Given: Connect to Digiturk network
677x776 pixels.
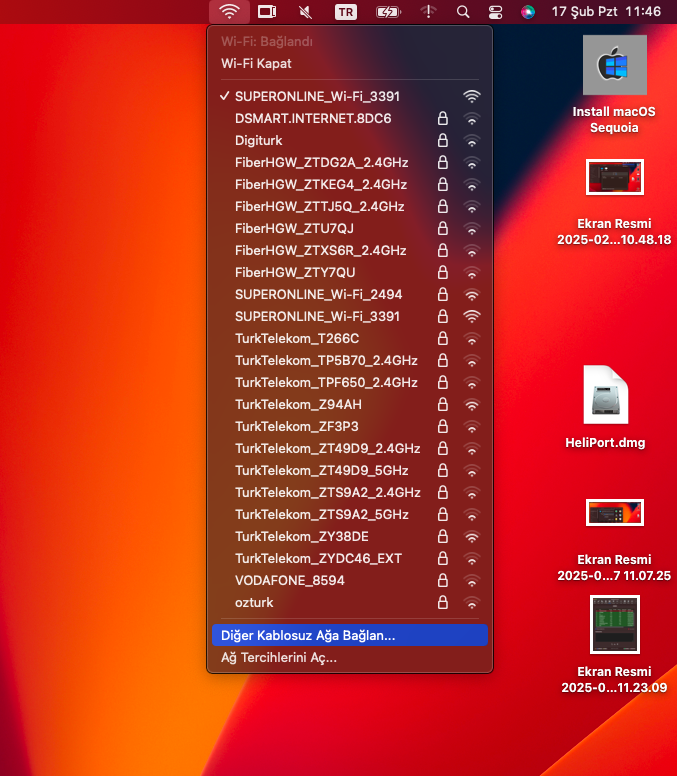Looking at the screenshot, I should (350, 141).
